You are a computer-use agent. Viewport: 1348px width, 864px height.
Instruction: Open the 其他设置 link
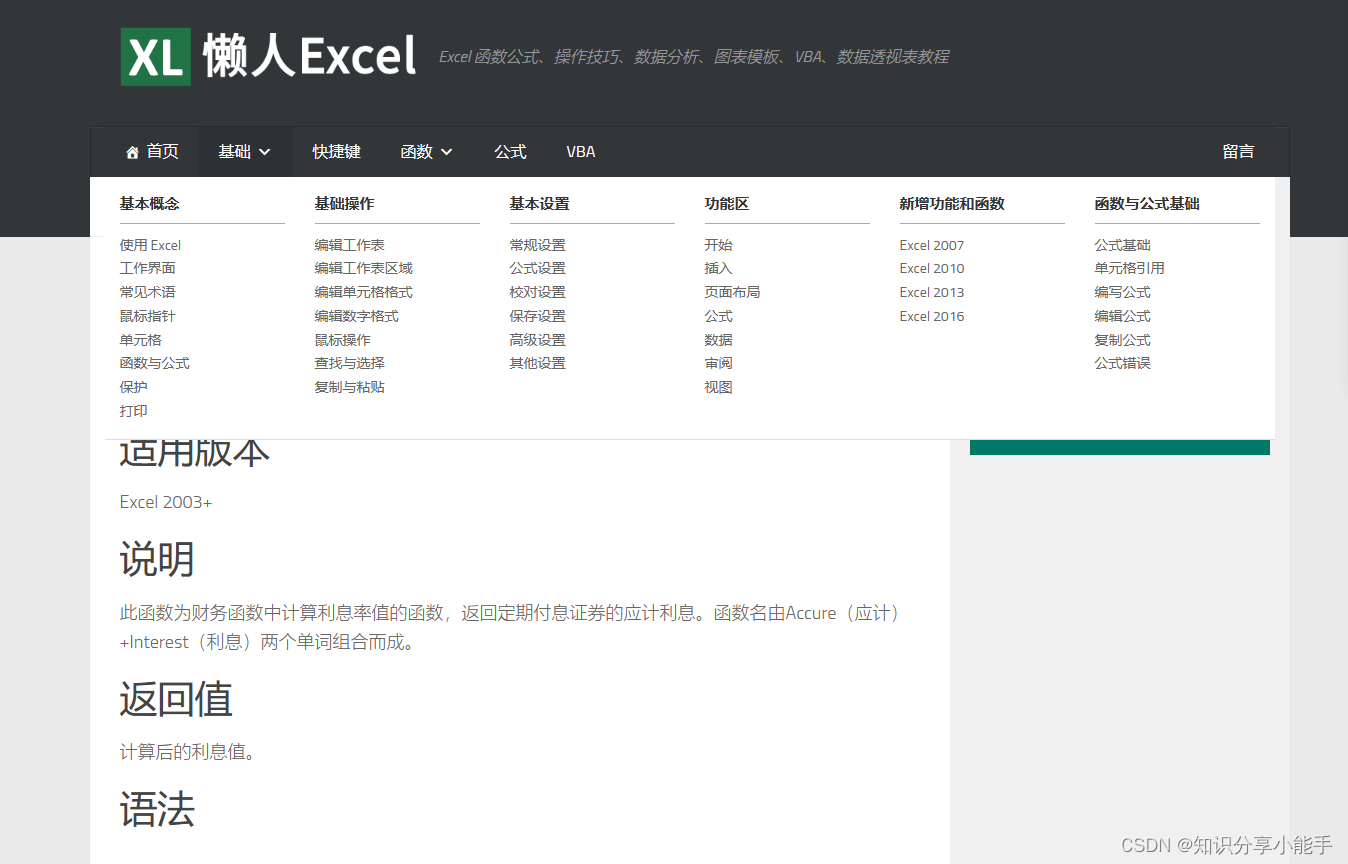coord(538,363)
